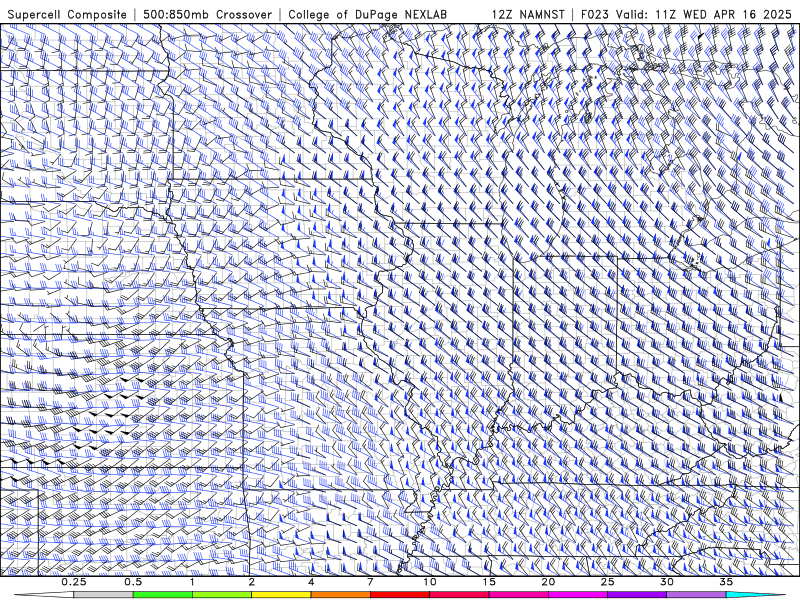This screenshot has height=600, width=800.
Task: Click the "10" scale label
Action: [430, 582]
